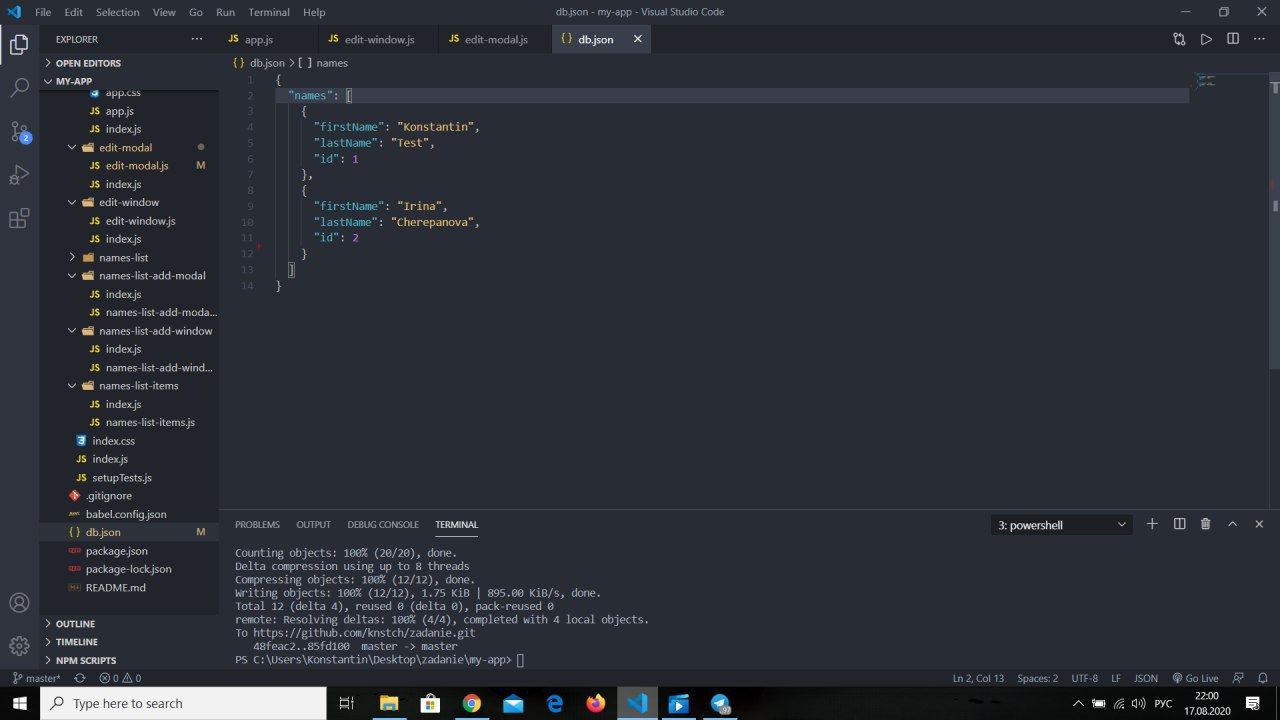The image size is (1280, 720).
Task: Show the DEBUG CONSOLE panel tab
Action: coord(383,524)
